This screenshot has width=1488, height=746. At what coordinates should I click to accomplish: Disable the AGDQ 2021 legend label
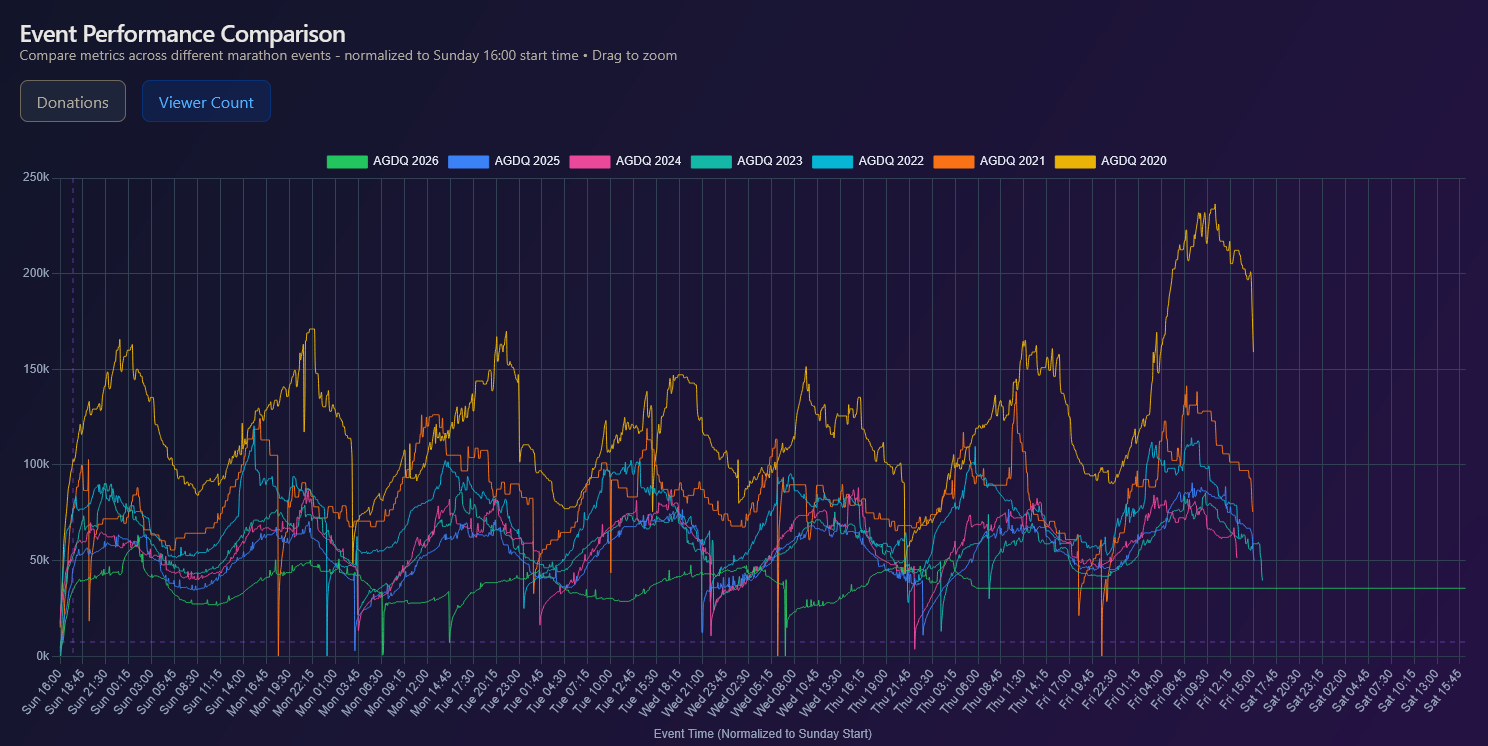(x=1012, y=161)
